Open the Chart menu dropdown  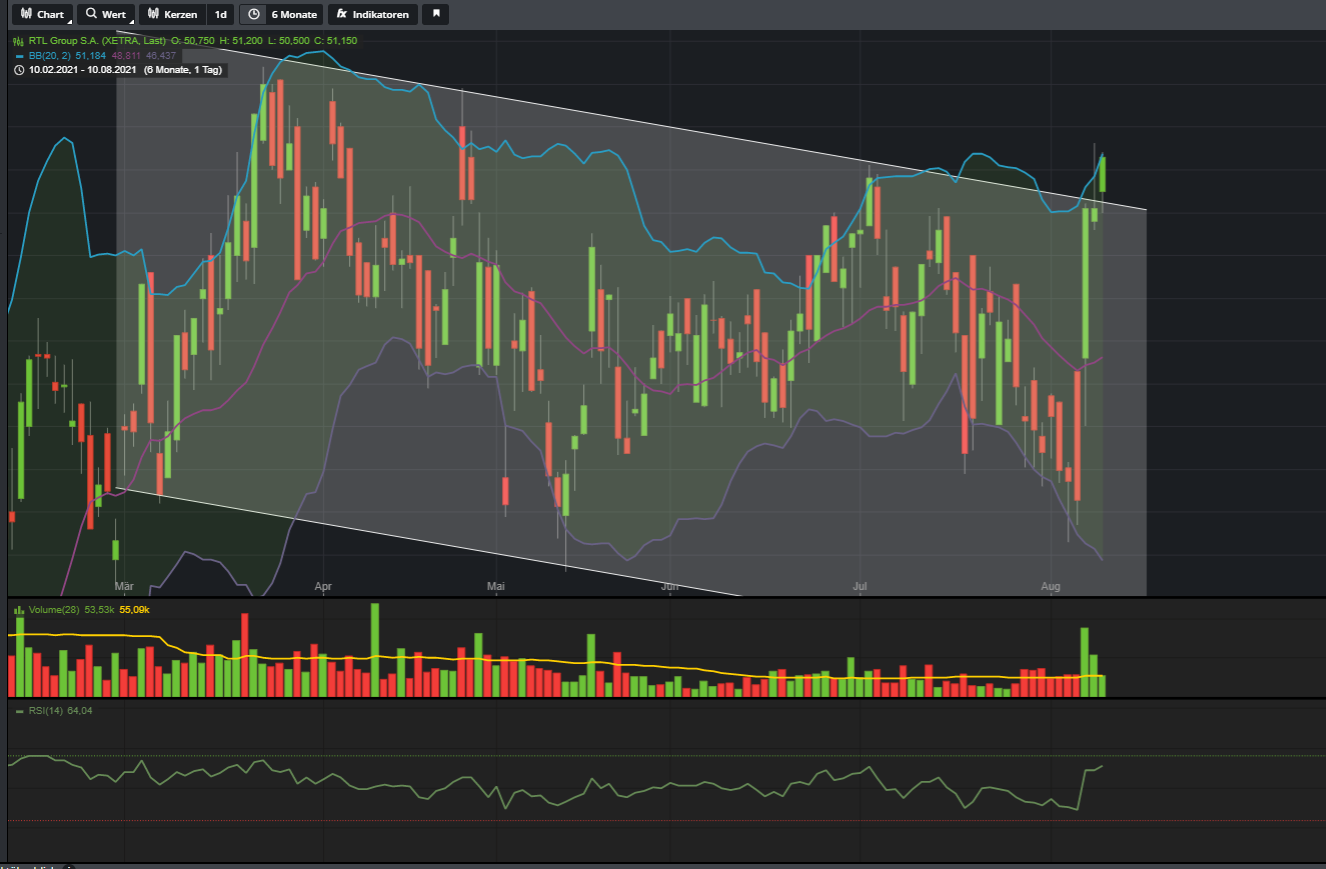pyautogui.click(x=42, y=15)
